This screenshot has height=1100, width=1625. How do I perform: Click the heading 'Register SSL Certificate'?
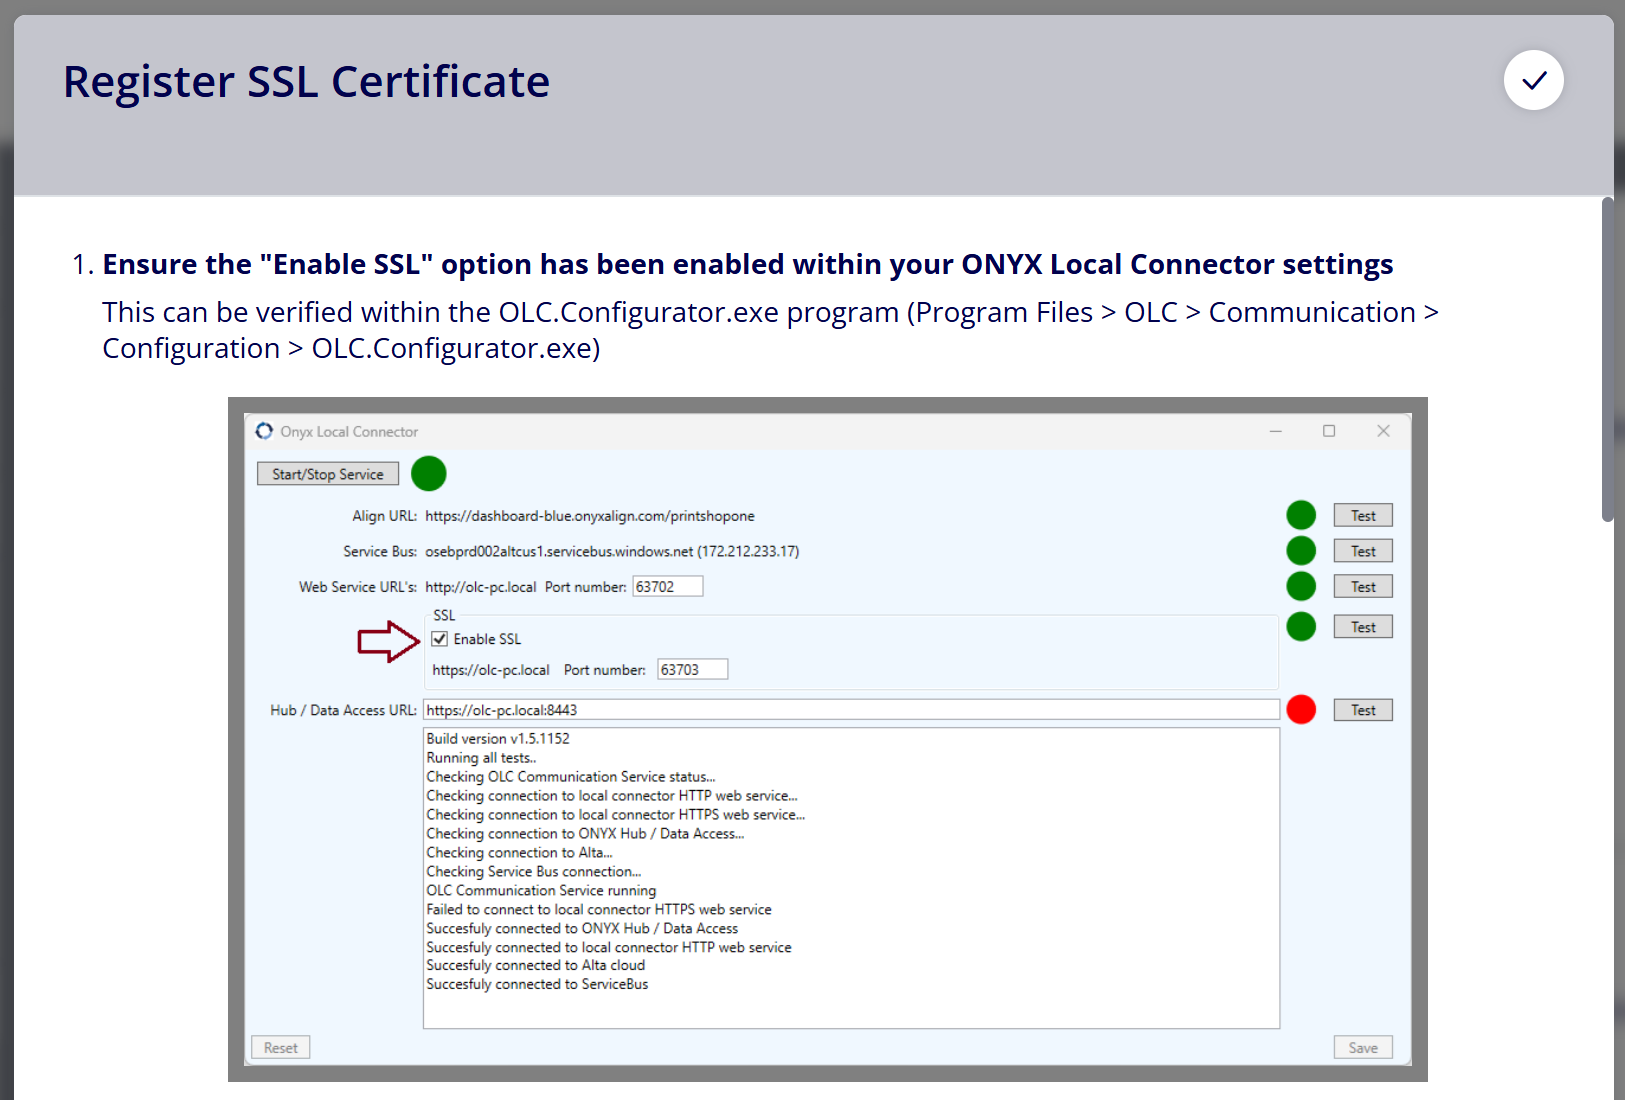coord(306,82)
